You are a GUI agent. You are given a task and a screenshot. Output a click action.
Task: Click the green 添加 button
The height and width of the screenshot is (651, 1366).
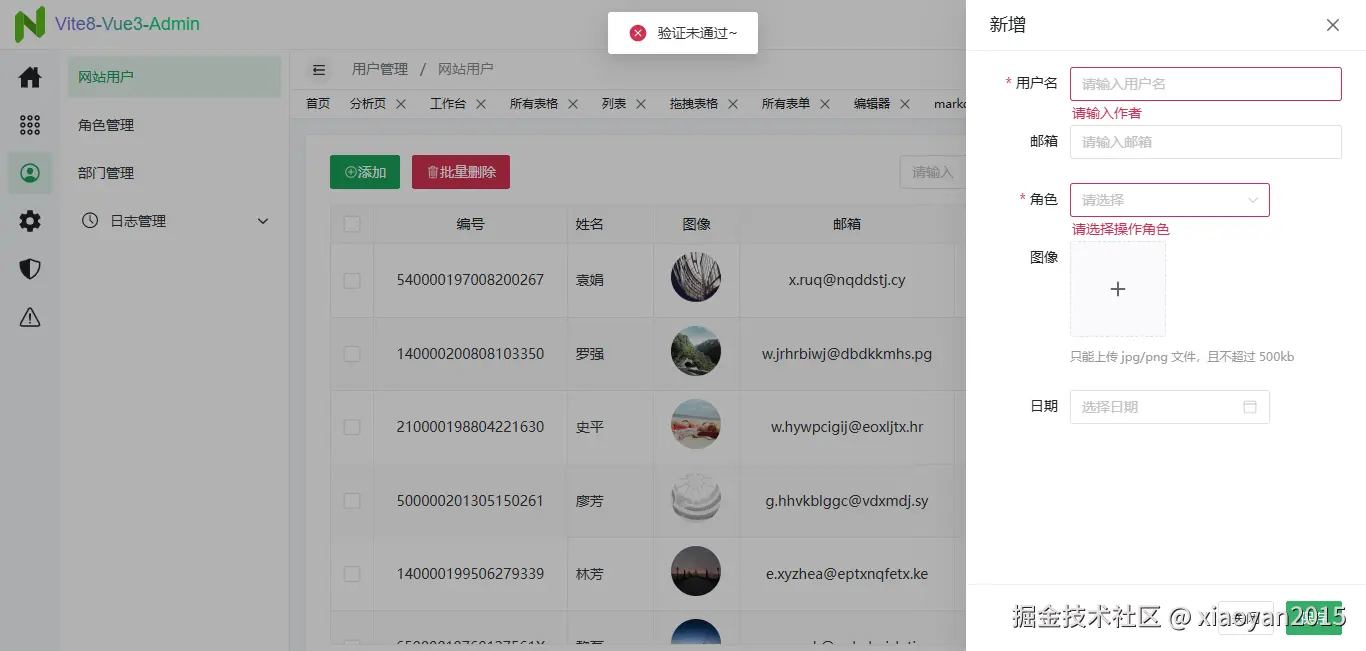coord(365,172)
